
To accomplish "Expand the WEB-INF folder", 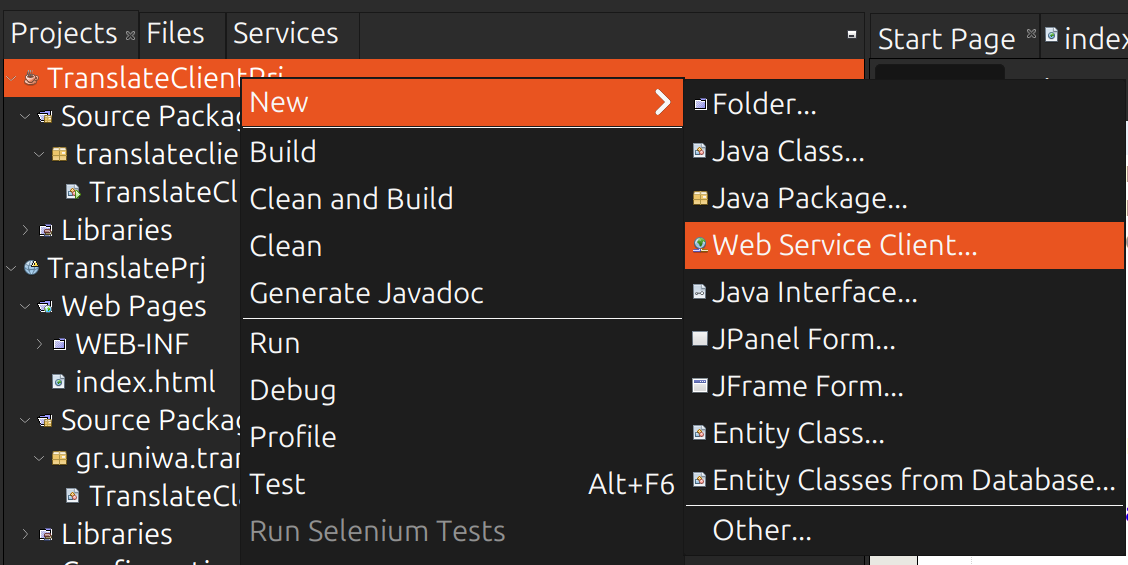I will (40, 345).
